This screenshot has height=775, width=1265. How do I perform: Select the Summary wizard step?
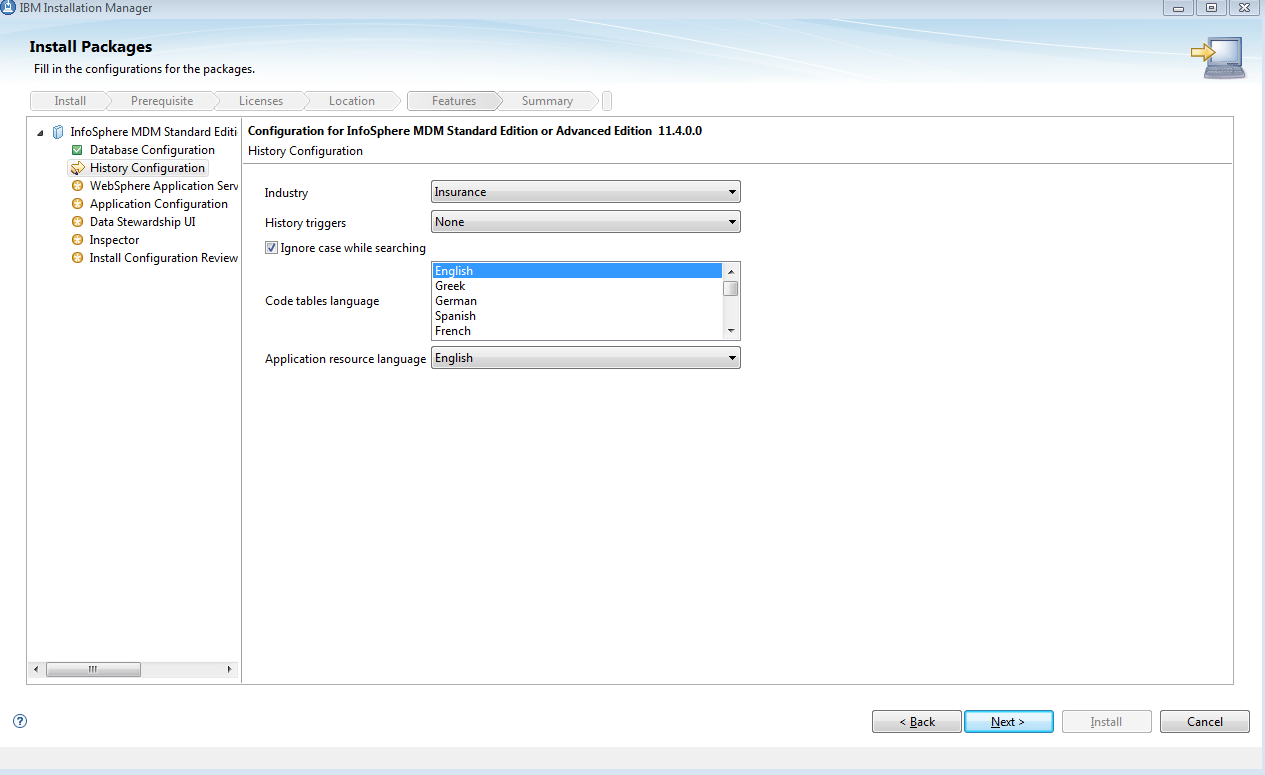[547, 101]
